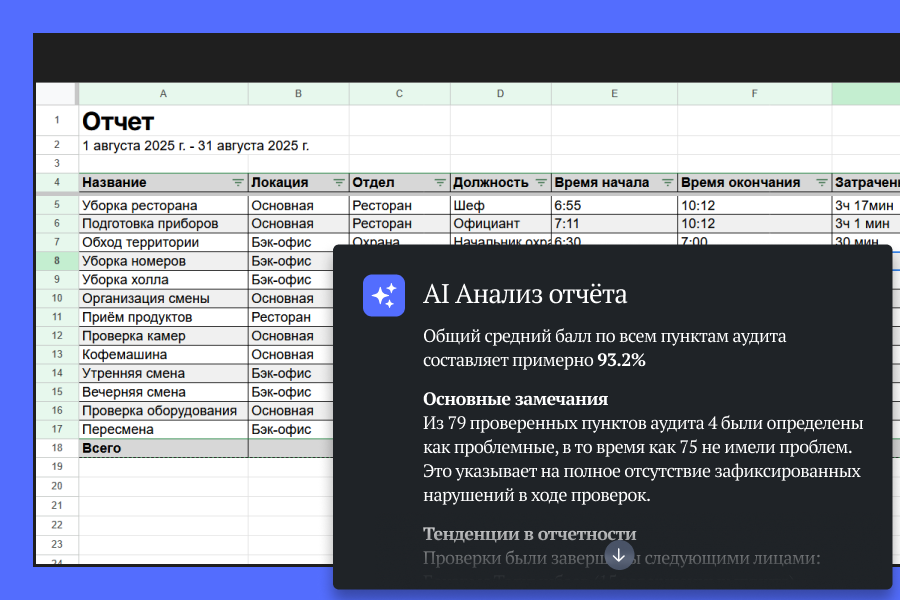Image resolution: width=900 pixels, height=600 pixels.
Task: Open filter for Отдел column
Action: pyautogui.click(x=440, y=183)
